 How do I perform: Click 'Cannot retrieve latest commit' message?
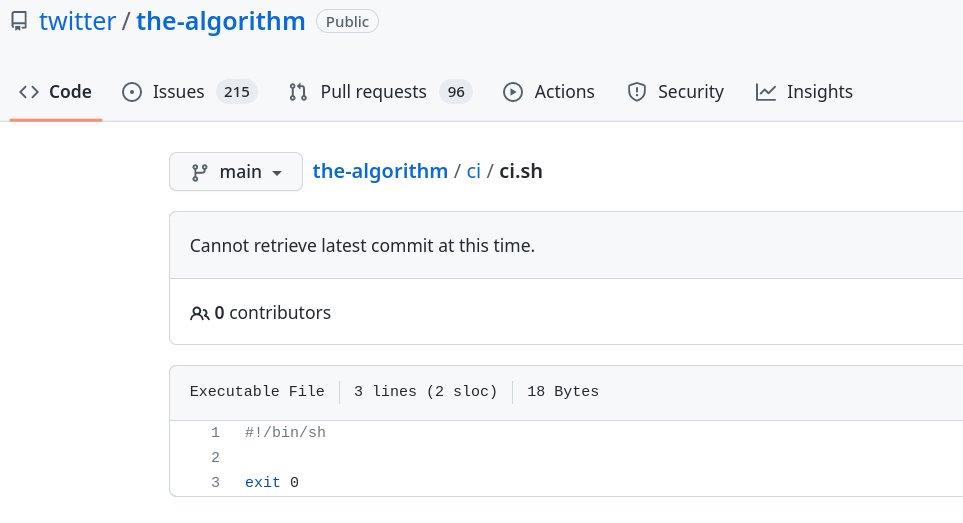[362, 246]
